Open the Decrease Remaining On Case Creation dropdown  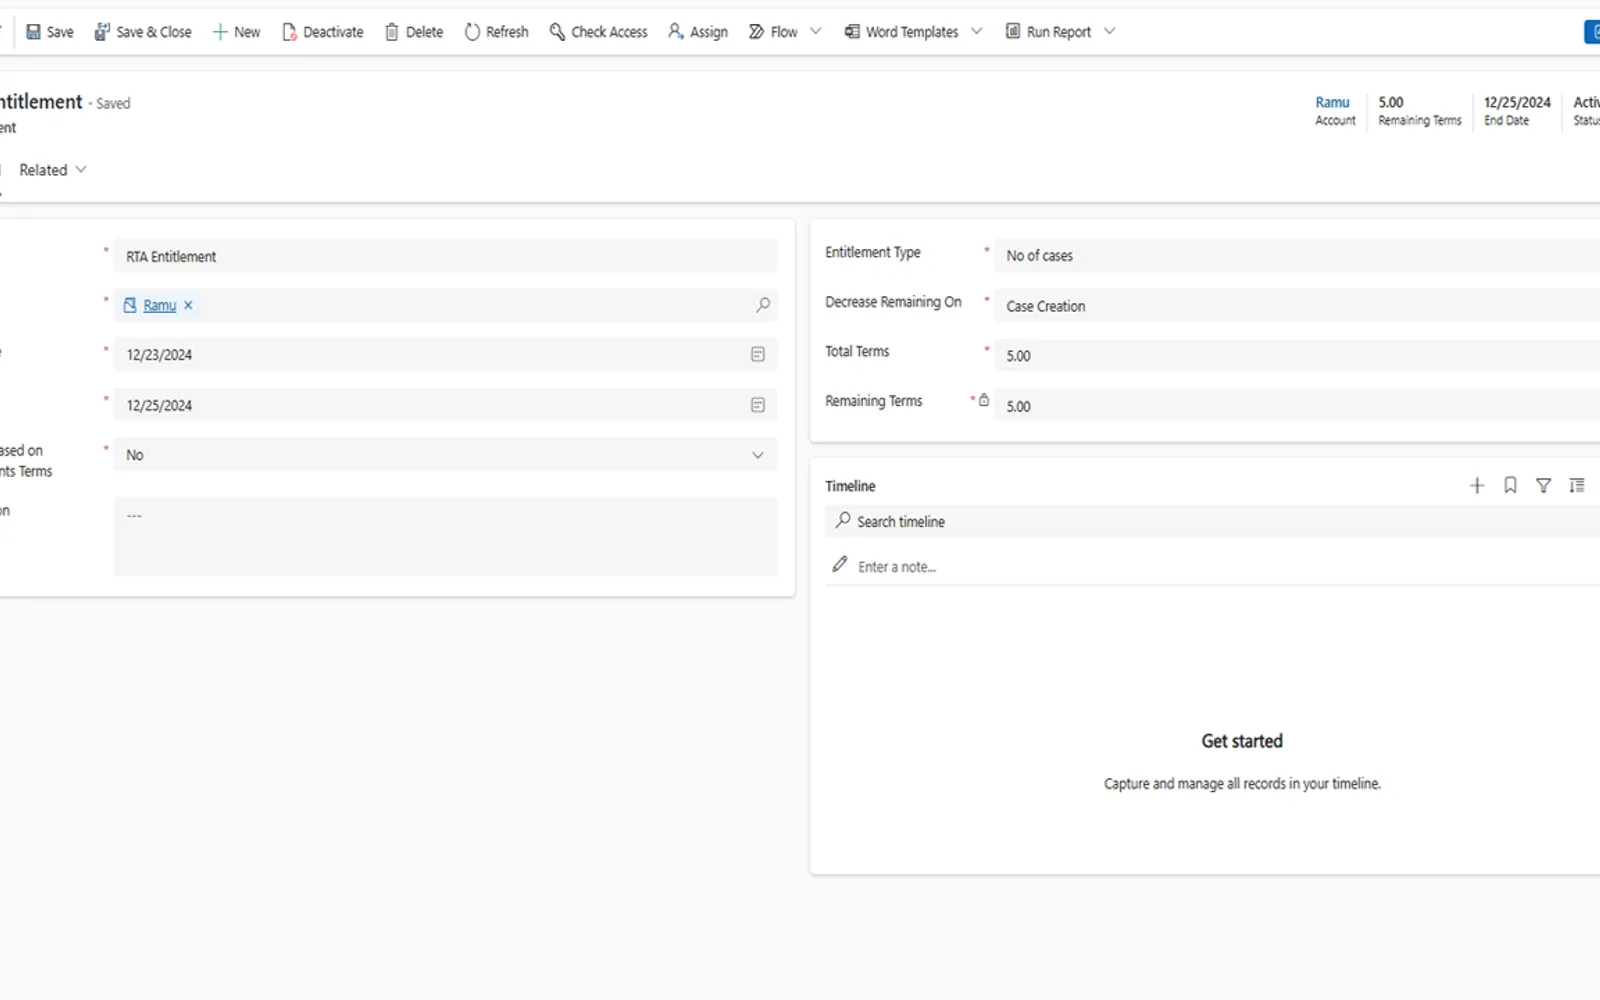pyautogui.click(x=1297, y=306)
